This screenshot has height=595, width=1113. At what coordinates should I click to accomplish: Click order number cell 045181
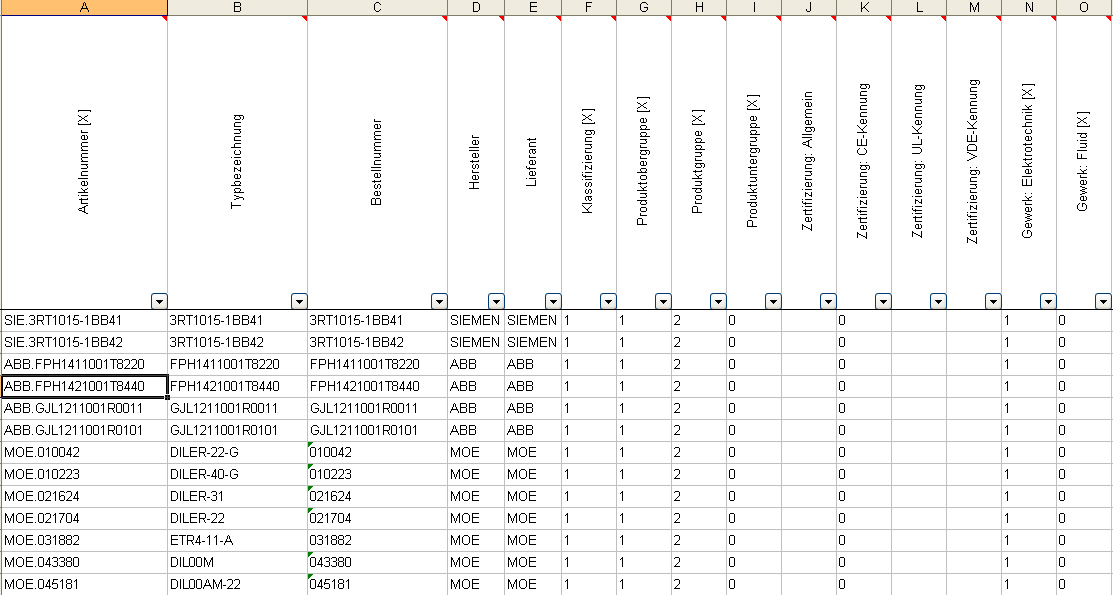pyautogui.click(x=378, y=585)
